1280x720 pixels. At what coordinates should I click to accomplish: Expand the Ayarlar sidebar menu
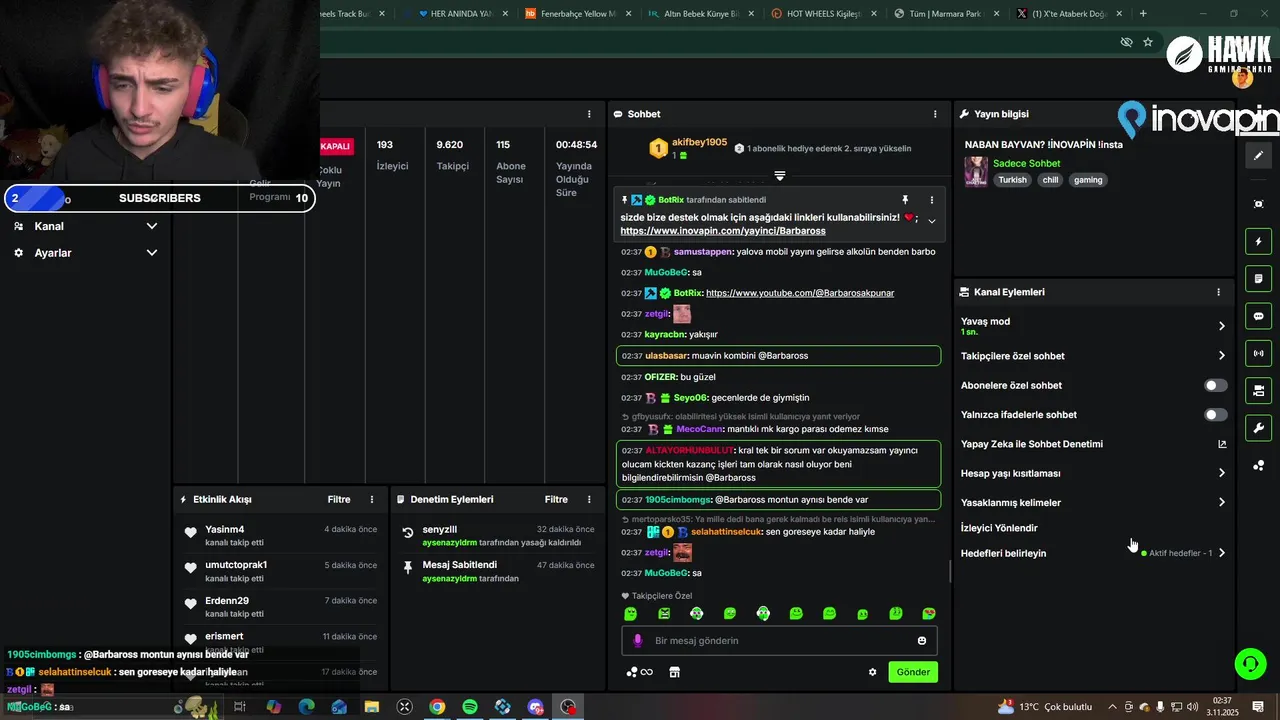pyautogui.click(x=86, y=253)
